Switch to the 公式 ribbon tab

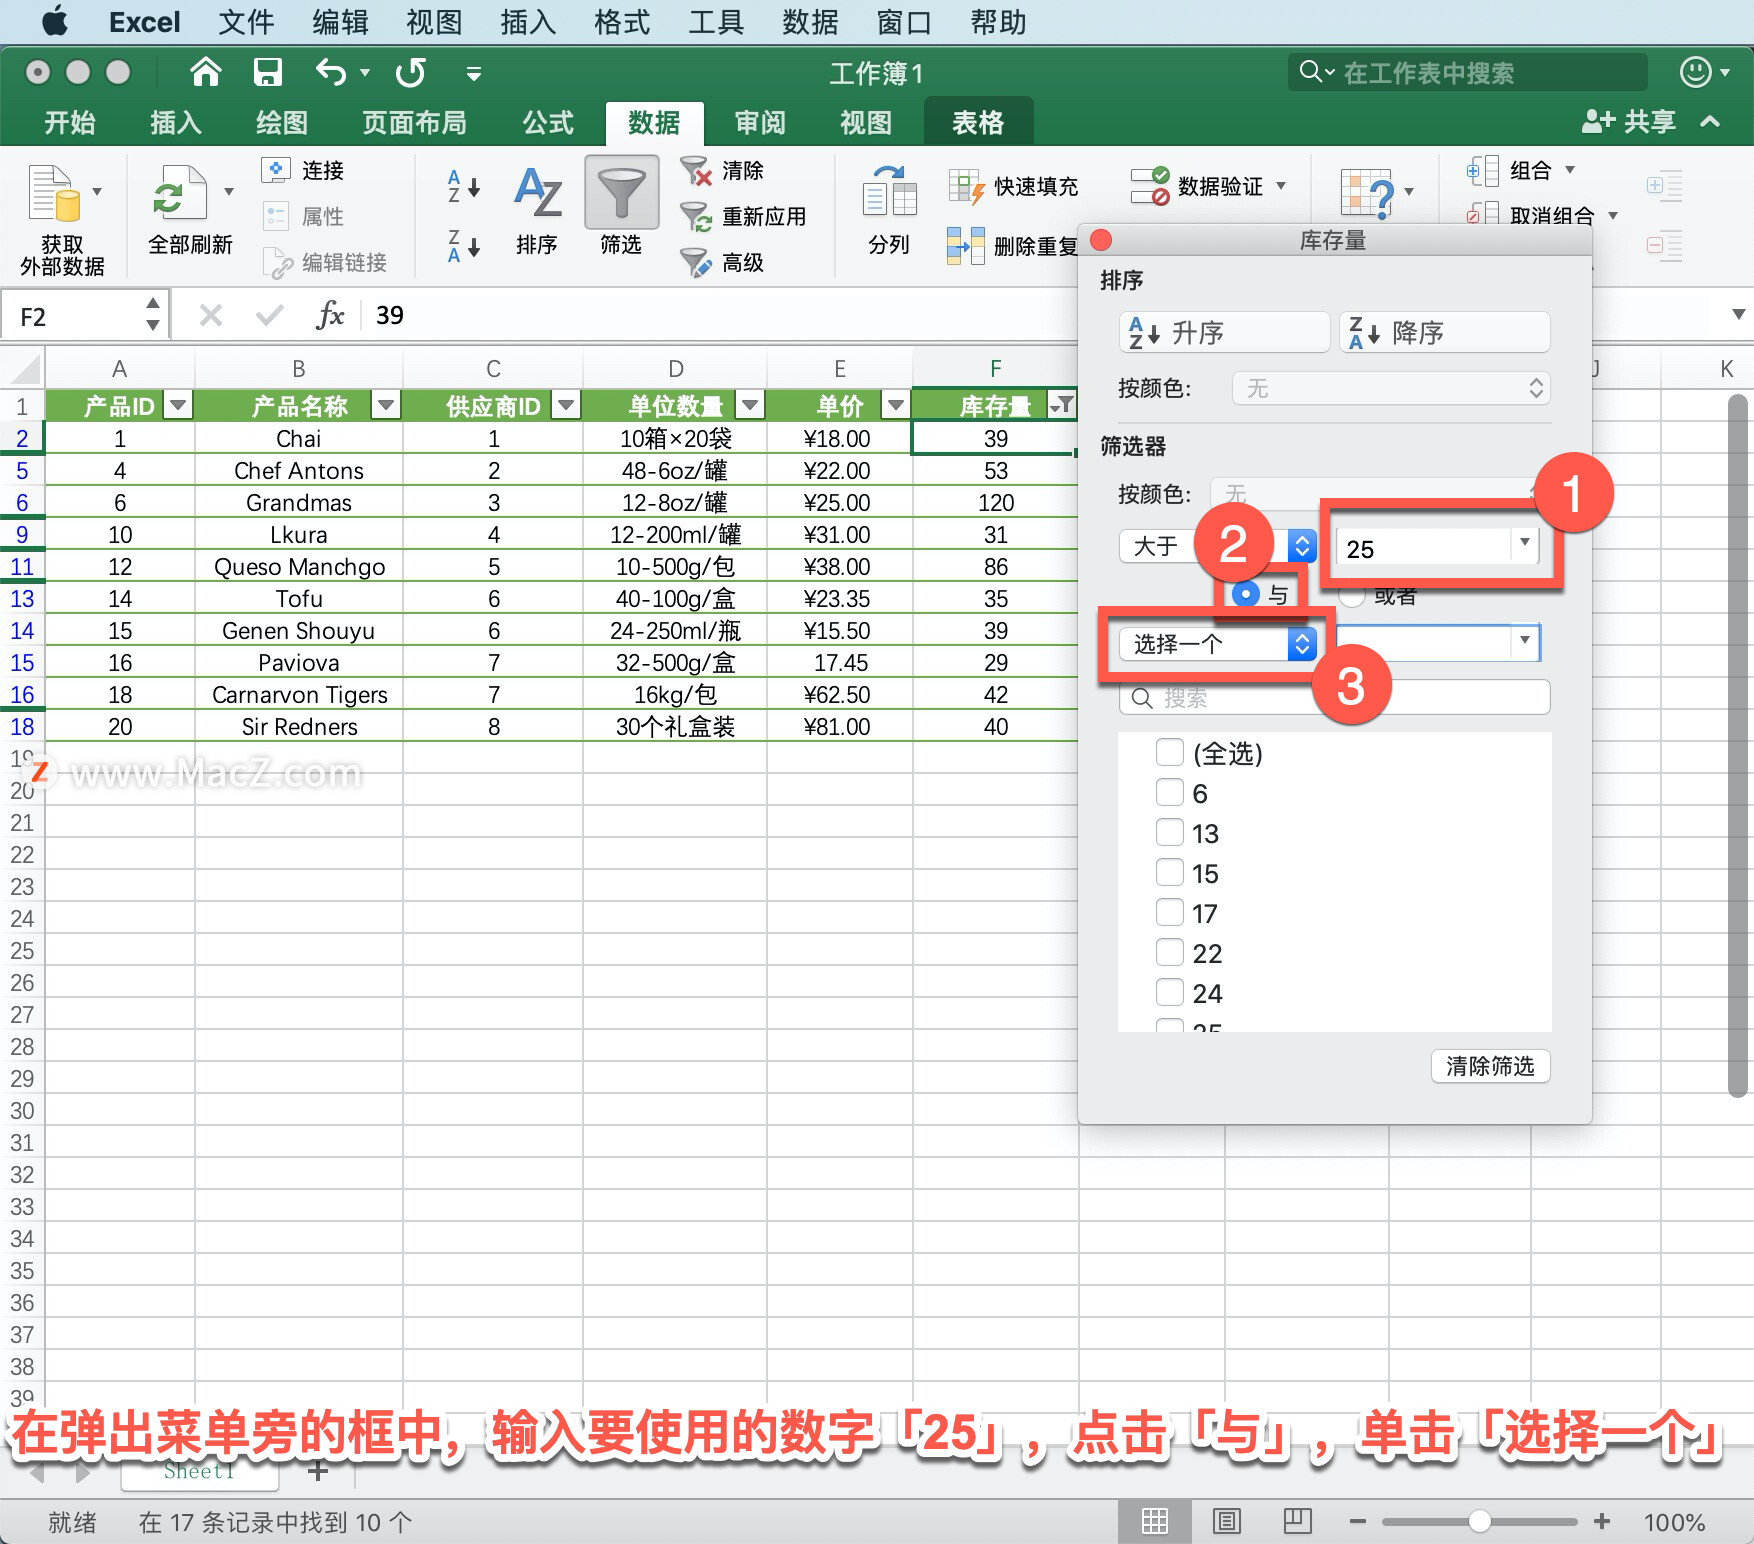coord(548,122)
